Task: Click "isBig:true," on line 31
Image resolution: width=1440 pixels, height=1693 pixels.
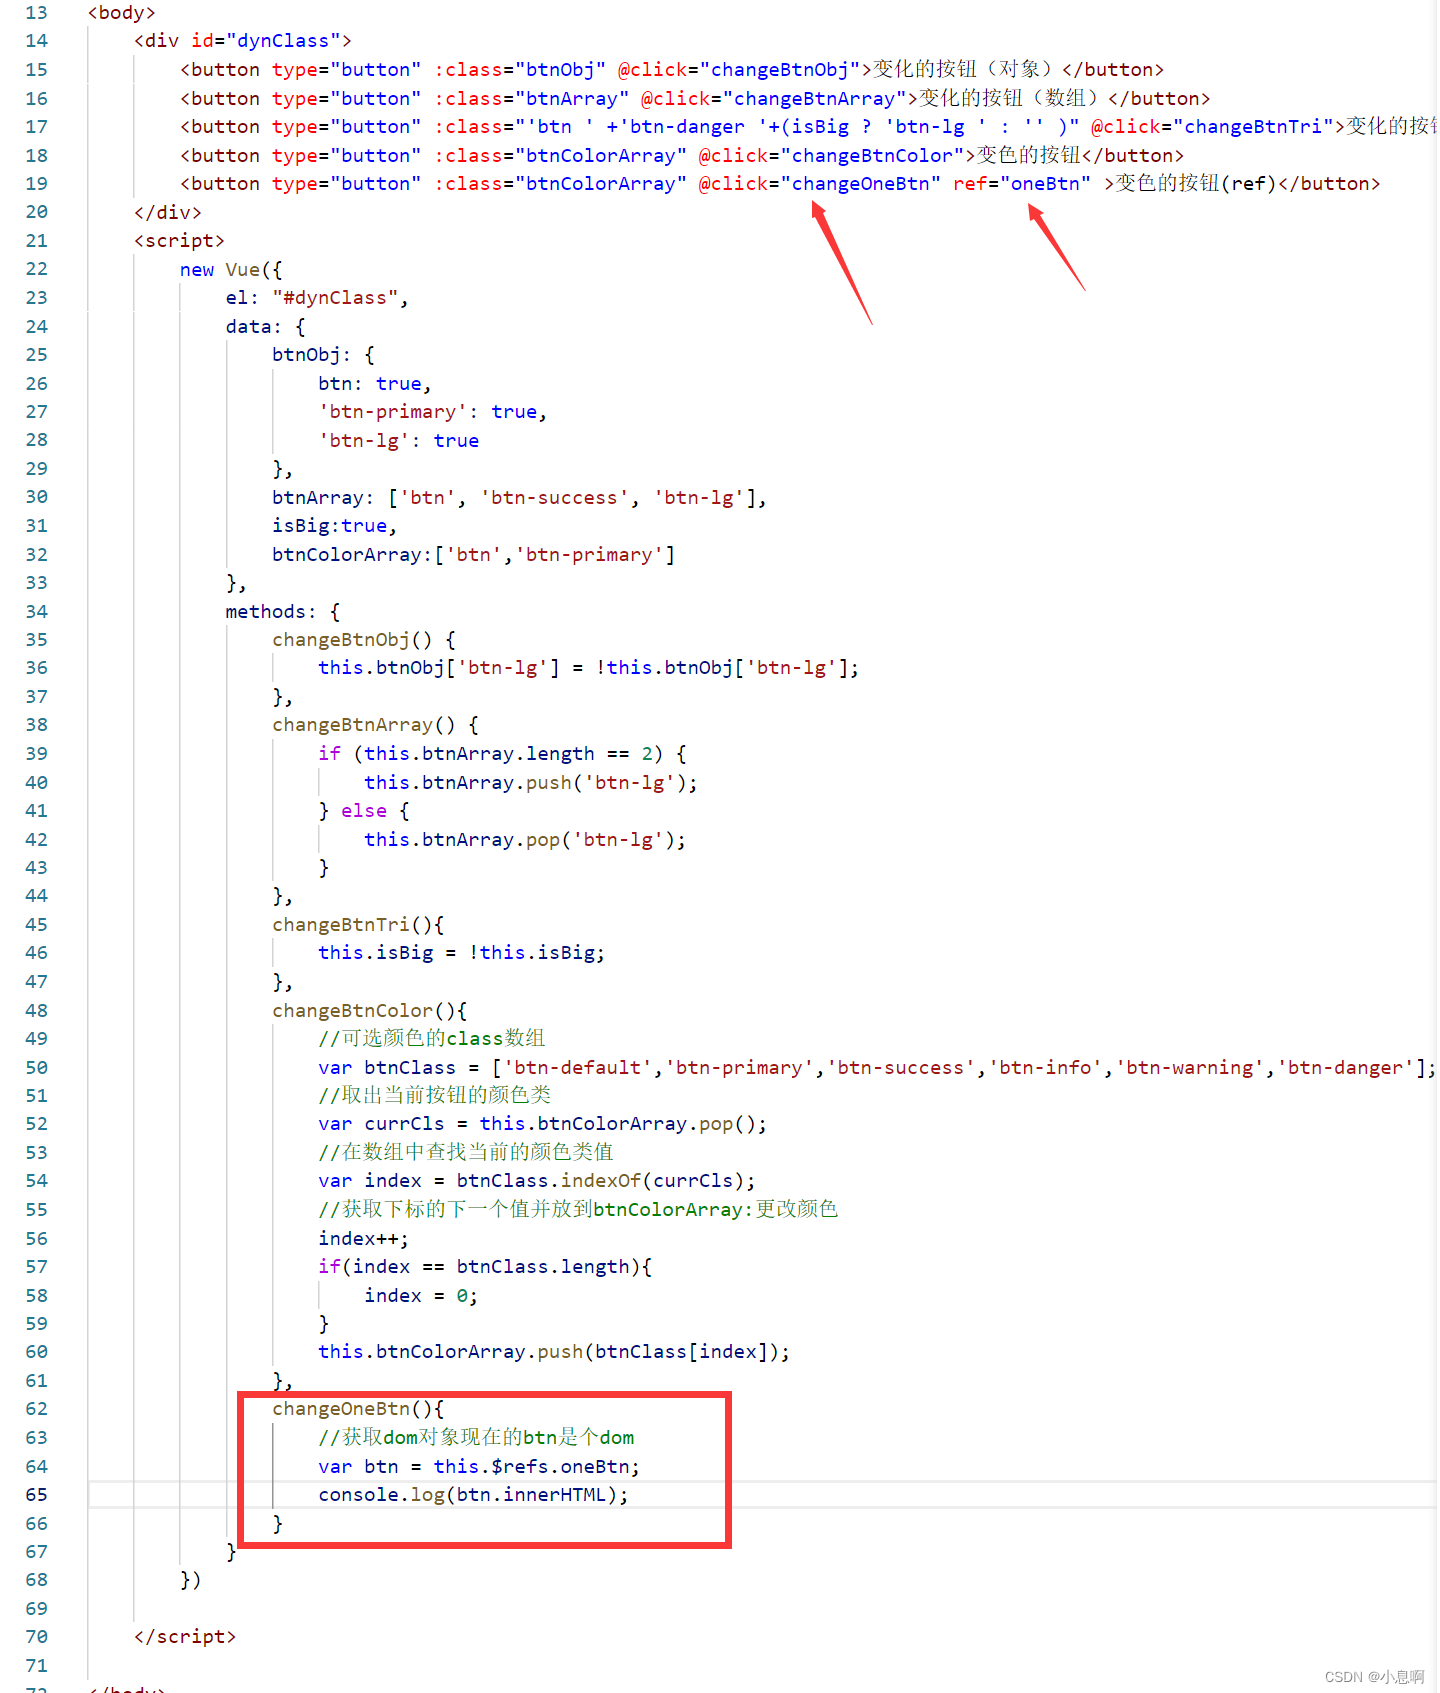Action: click(x=335, y=526)
